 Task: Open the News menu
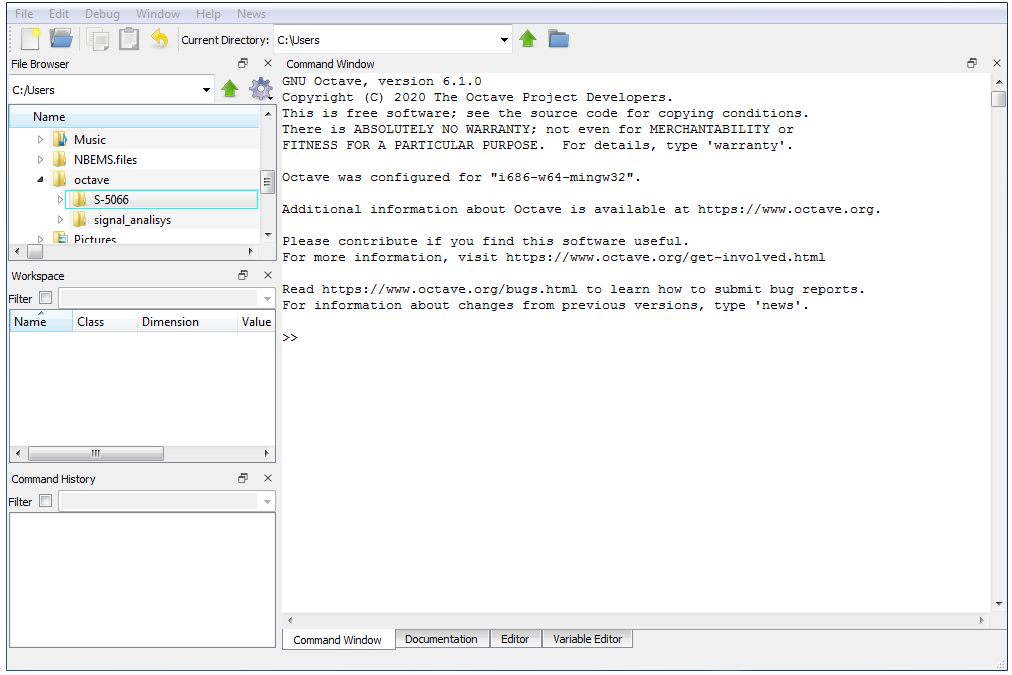pos(251,14)
